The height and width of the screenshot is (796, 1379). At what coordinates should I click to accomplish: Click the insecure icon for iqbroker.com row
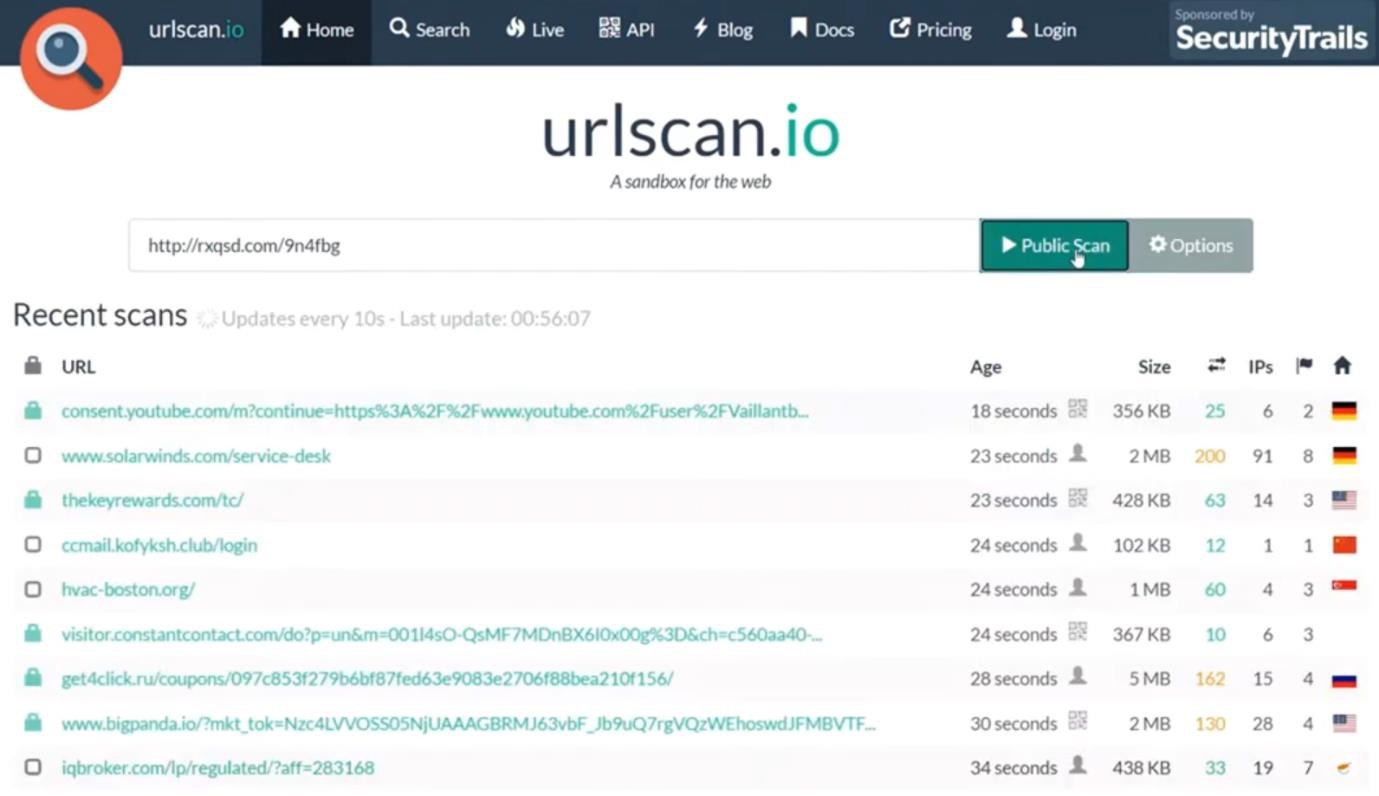click(33, 768)
